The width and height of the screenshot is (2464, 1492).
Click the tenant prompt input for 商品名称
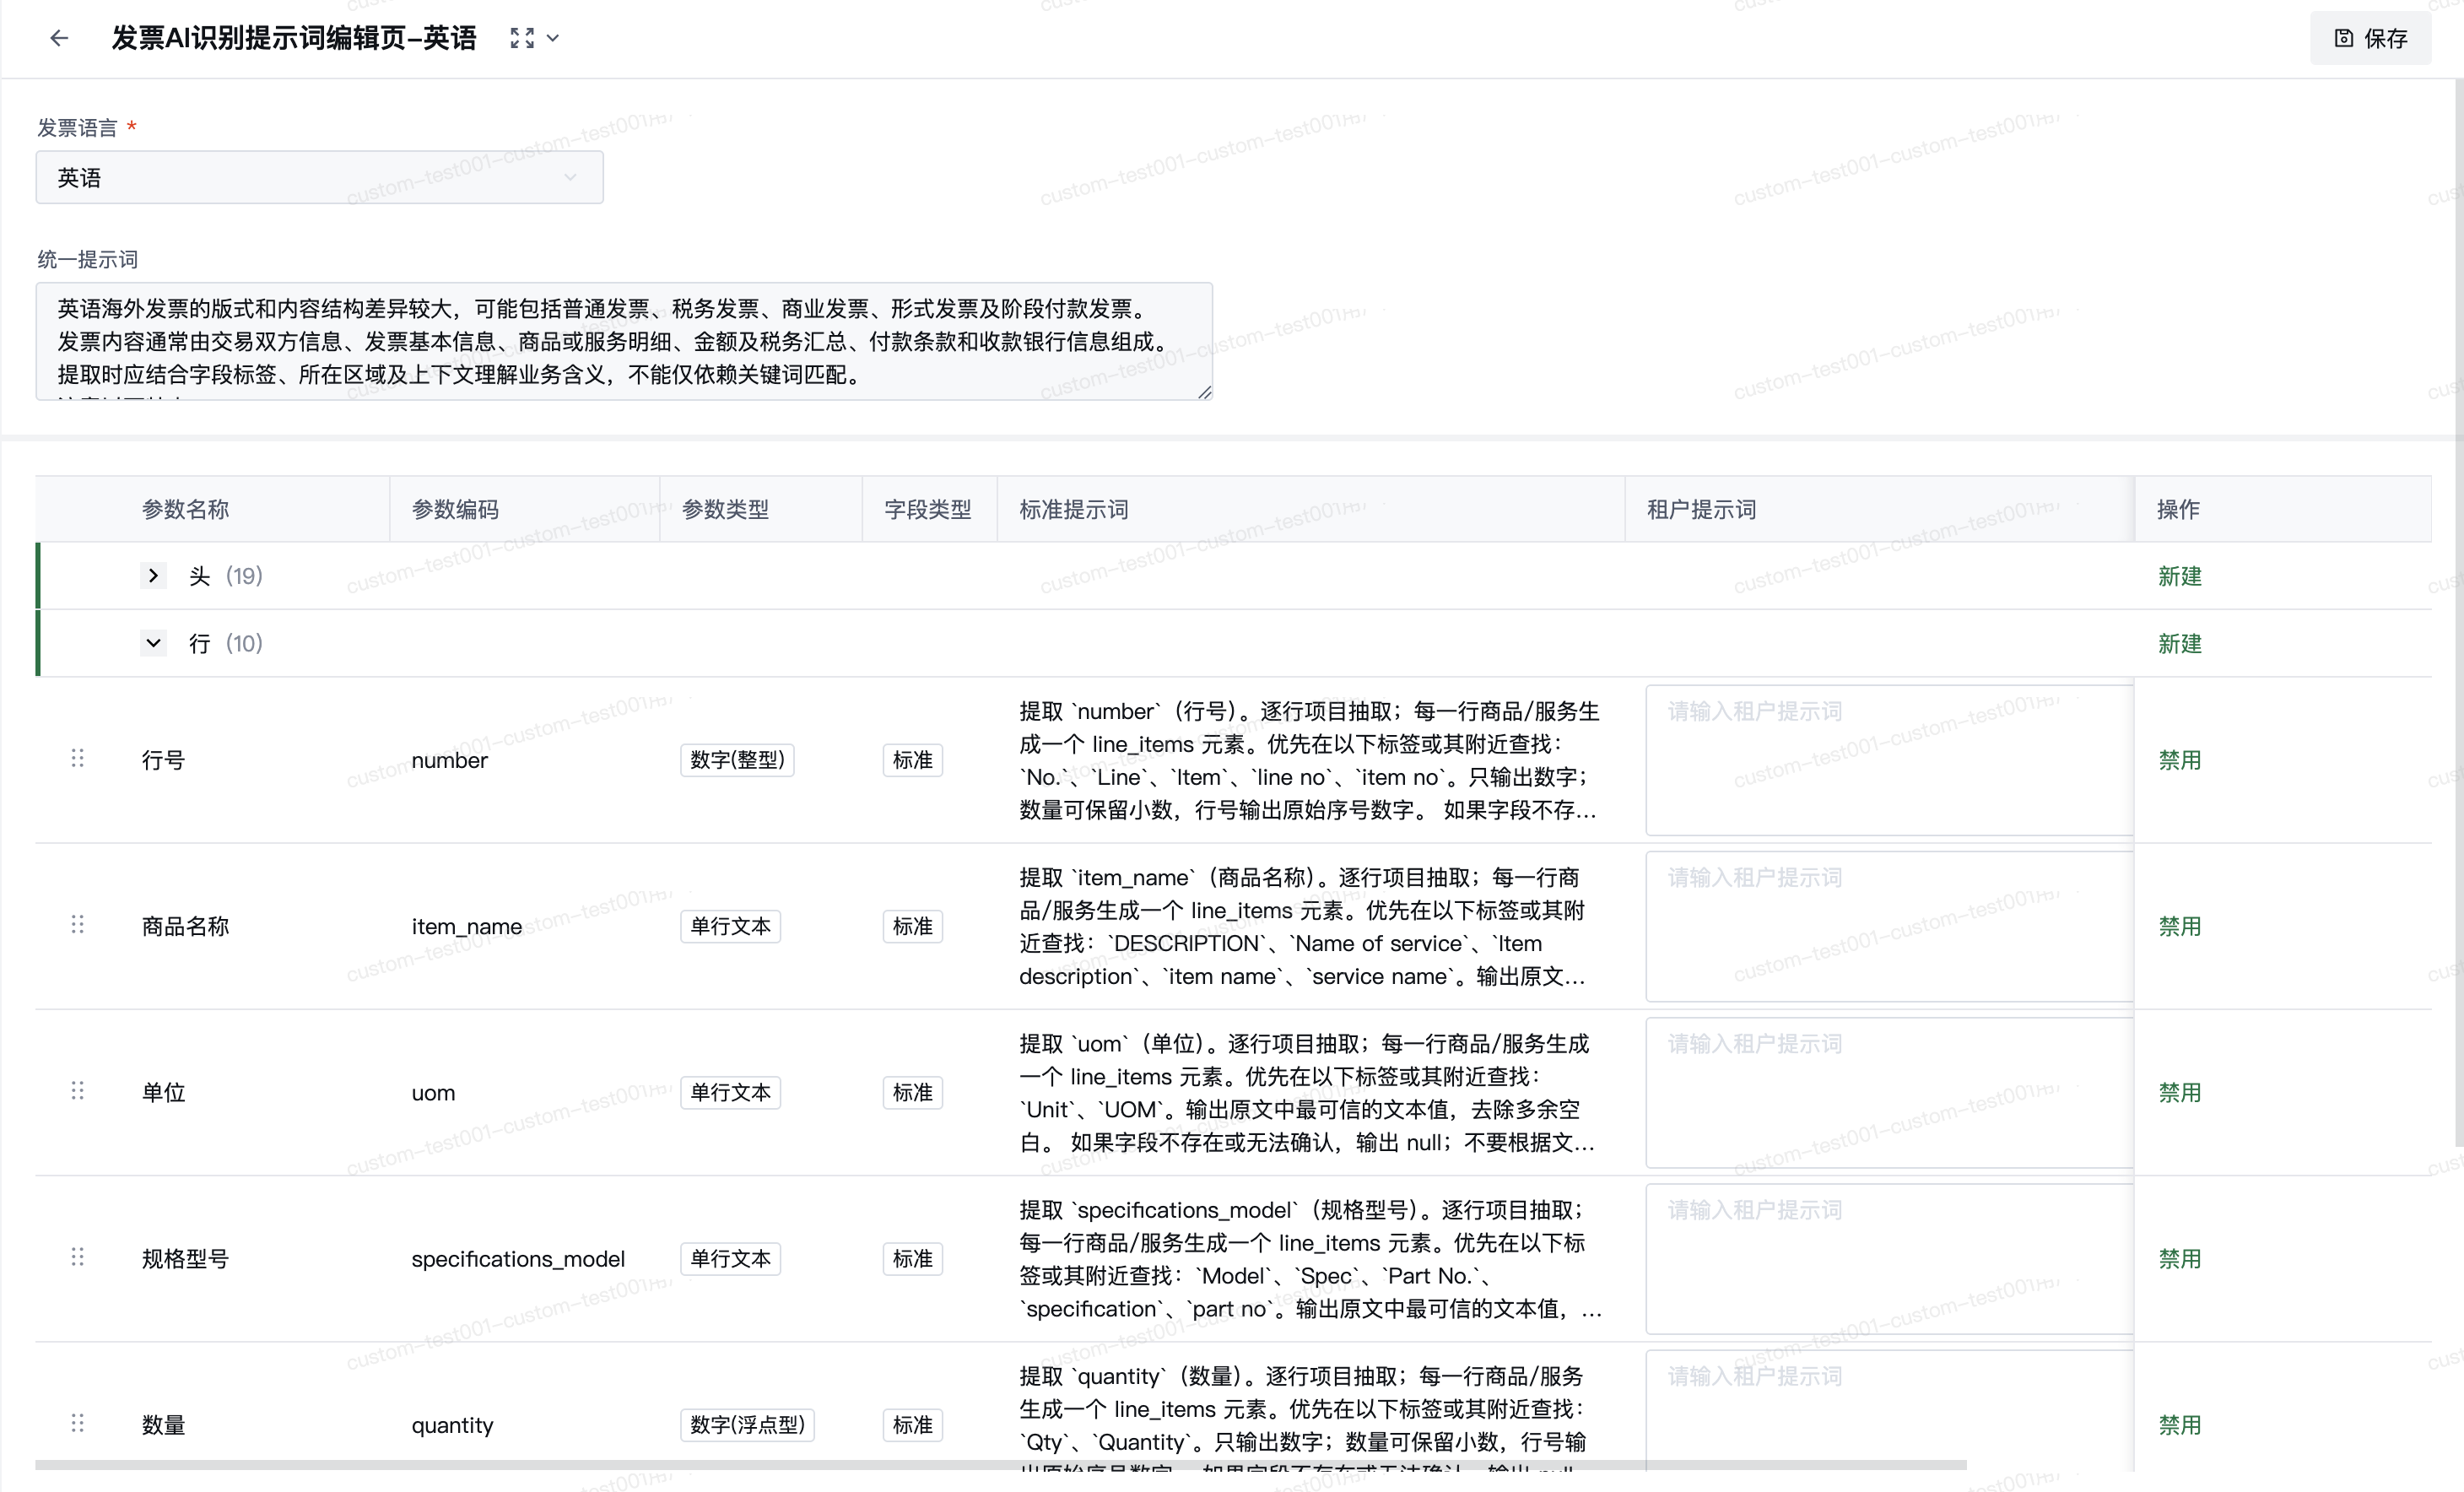click(1890, 926)
